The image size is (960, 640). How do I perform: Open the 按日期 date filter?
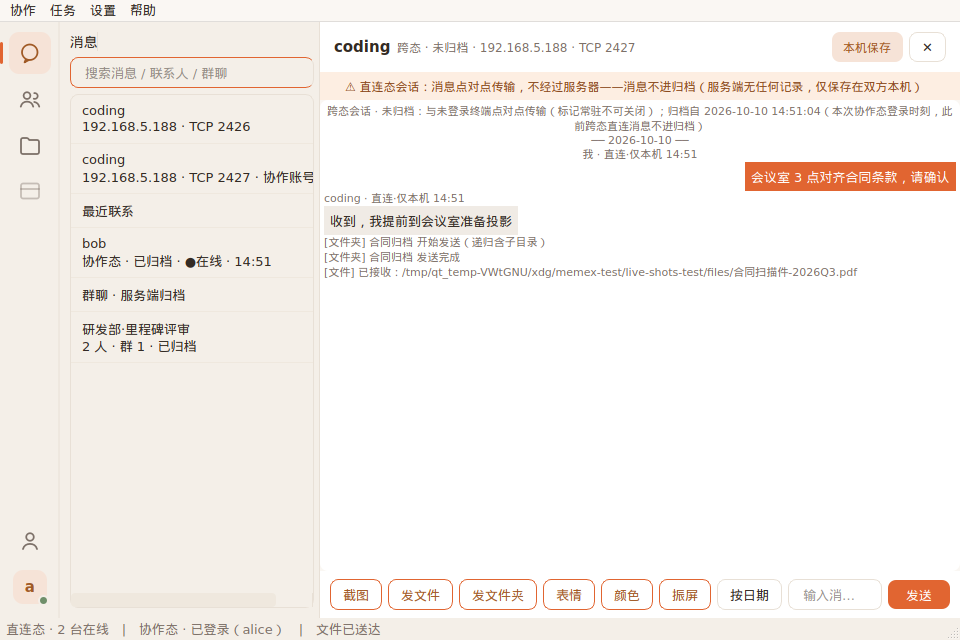pos(749,595)
